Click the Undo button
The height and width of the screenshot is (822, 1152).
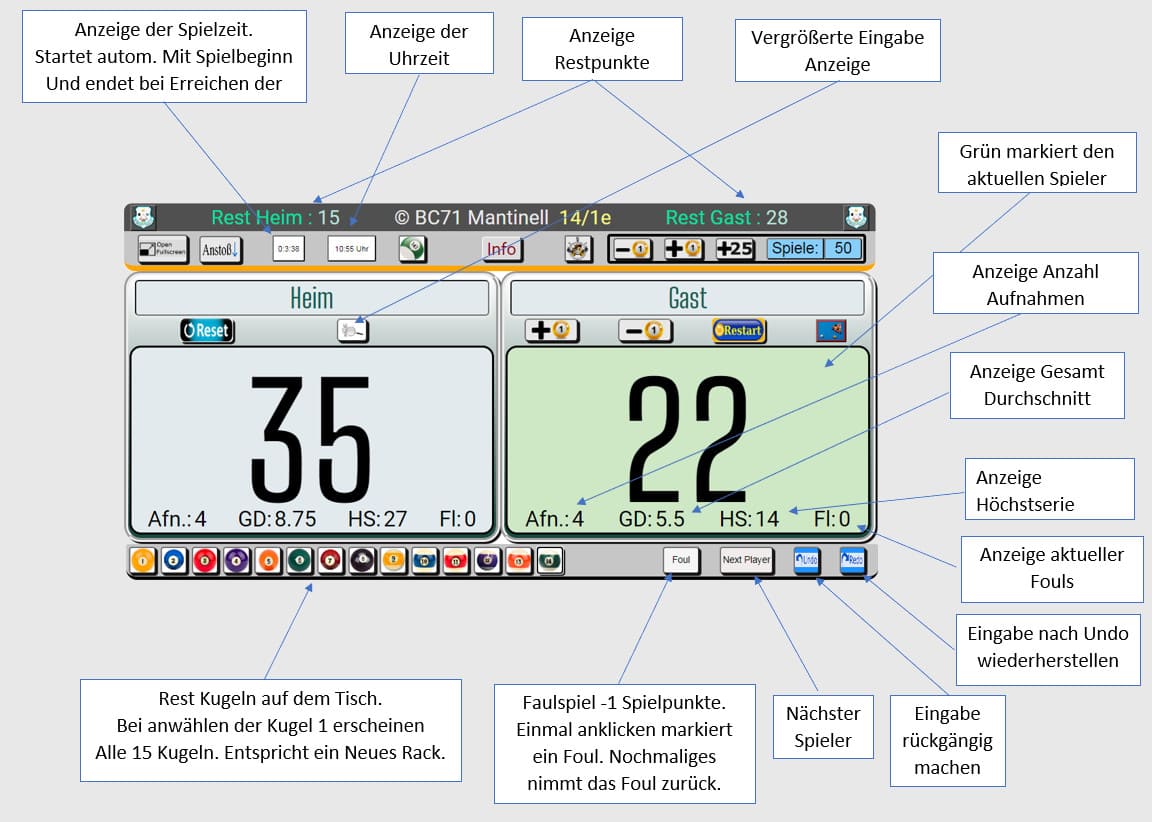point(806,560)
